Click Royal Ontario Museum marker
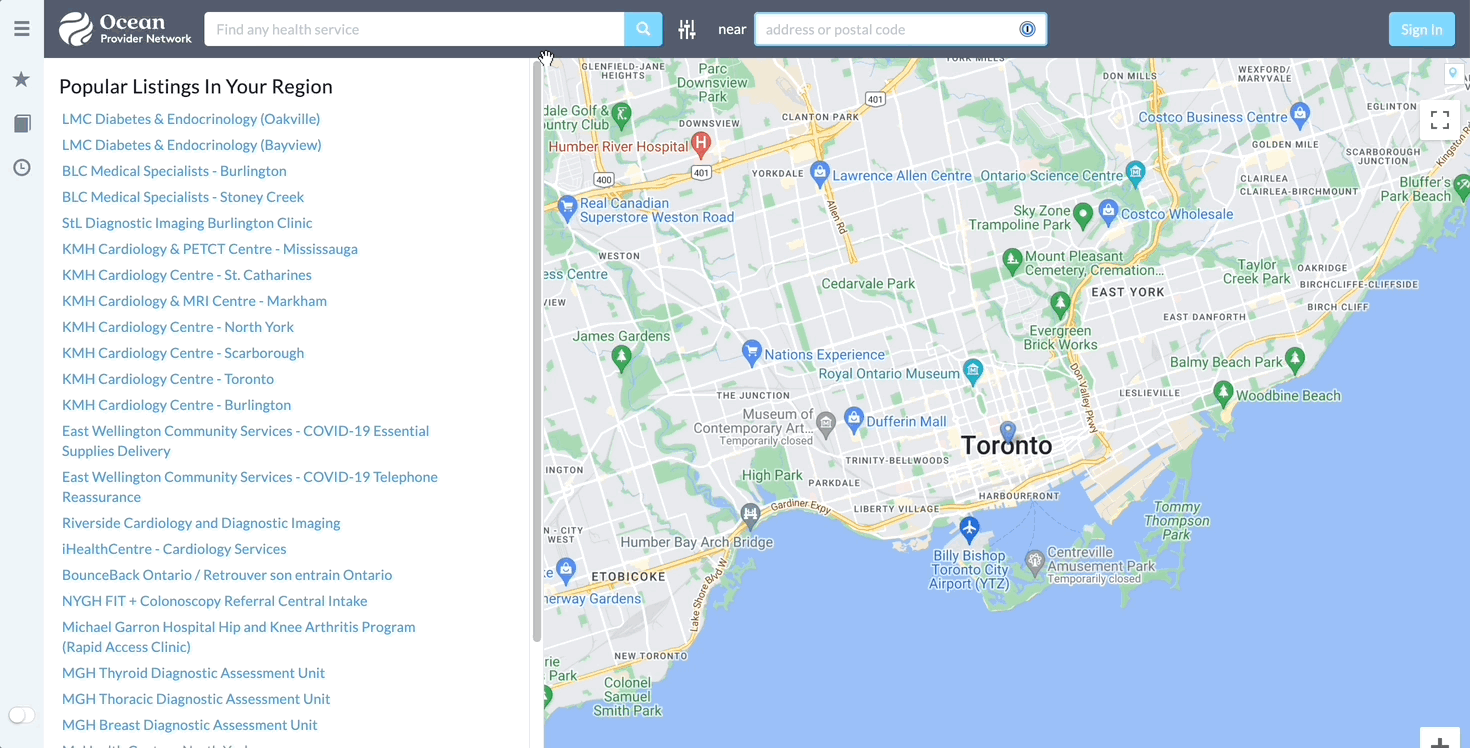Screen dimensions: 1470x748 pos(972,372)
